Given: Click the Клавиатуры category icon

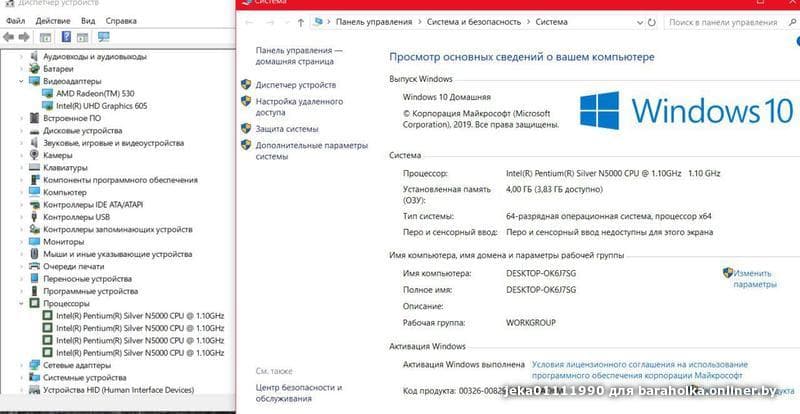Looking at the screenshot, I should point(35,167).
